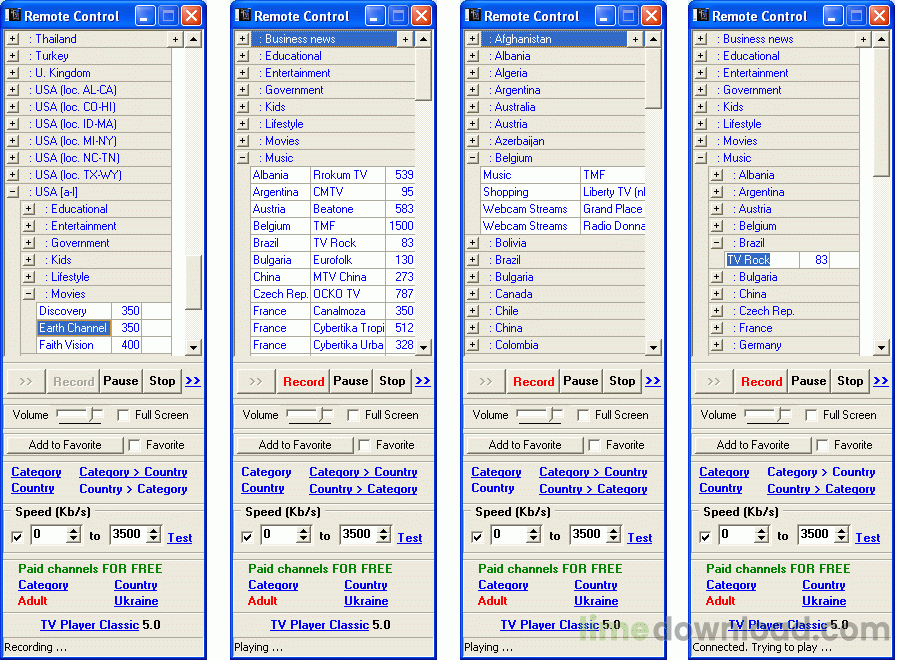Viewport: 897px width, 660px height.
Task: Enable Full Screen in the third window
Action: [583, 415]
